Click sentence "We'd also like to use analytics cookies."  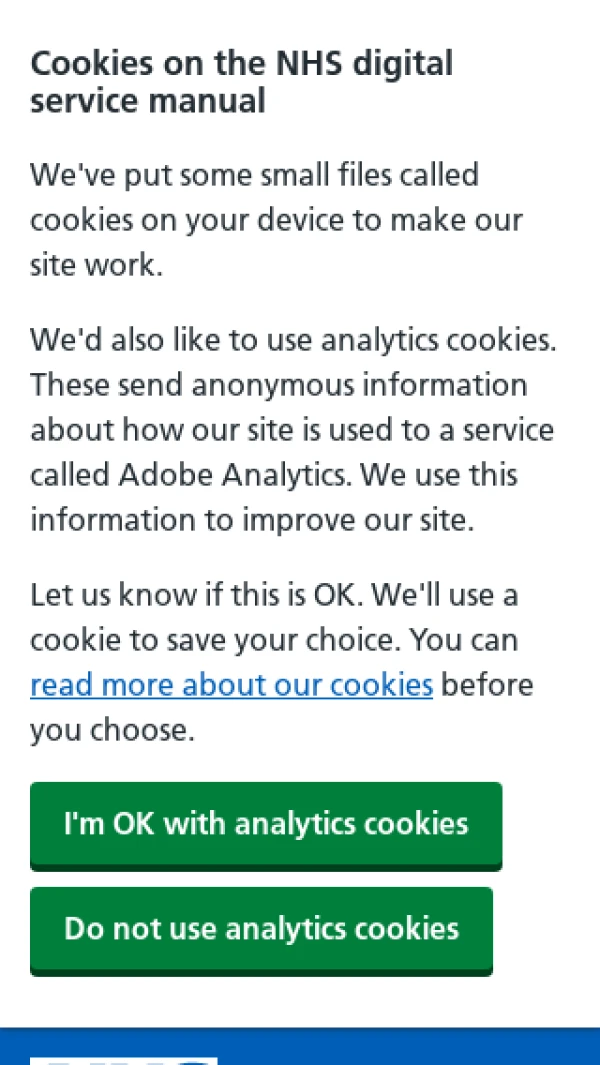click(293, 340)
